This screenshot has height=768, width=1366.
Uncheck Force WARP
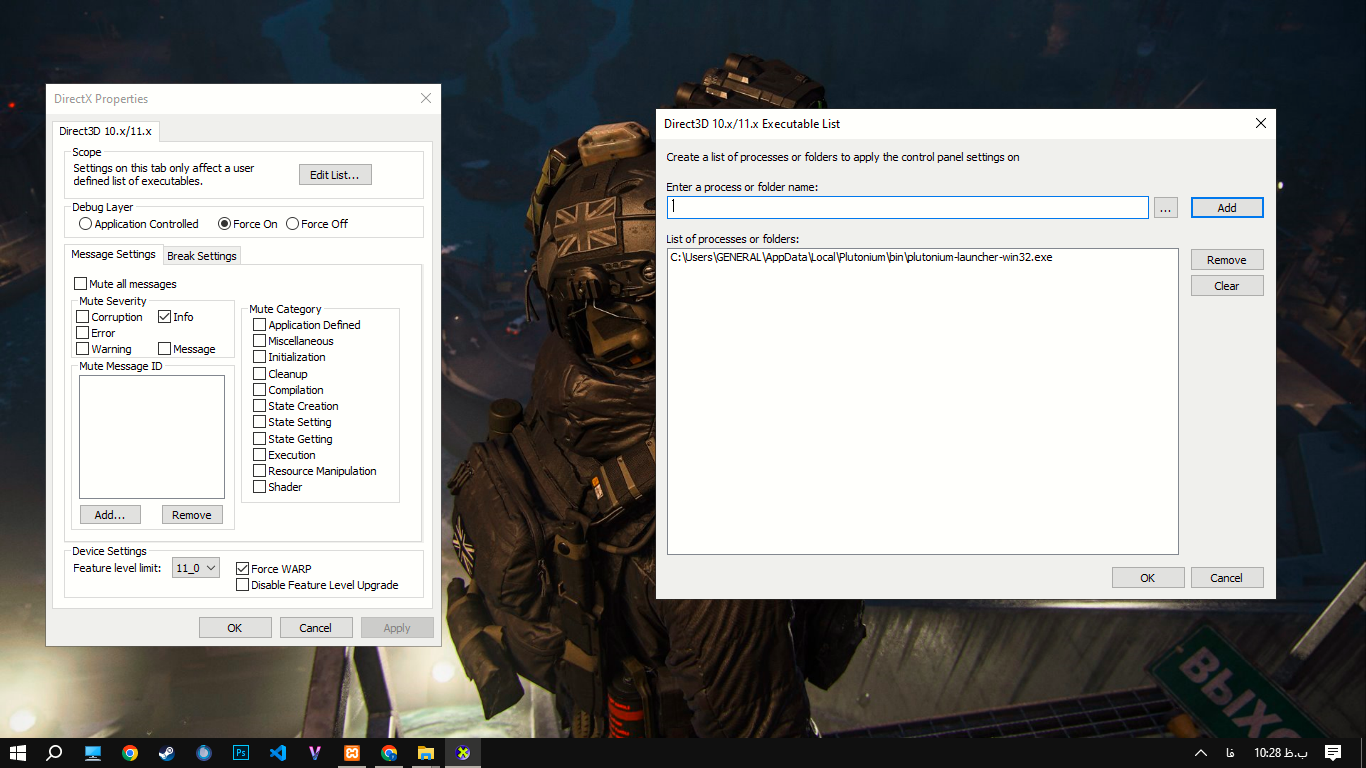pyautogui.click(x=242, y=569)
